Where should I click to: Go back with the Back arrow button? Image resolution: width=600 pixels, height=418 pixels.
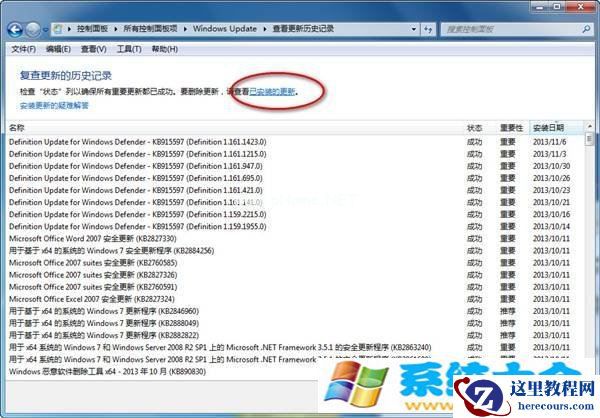15,29
